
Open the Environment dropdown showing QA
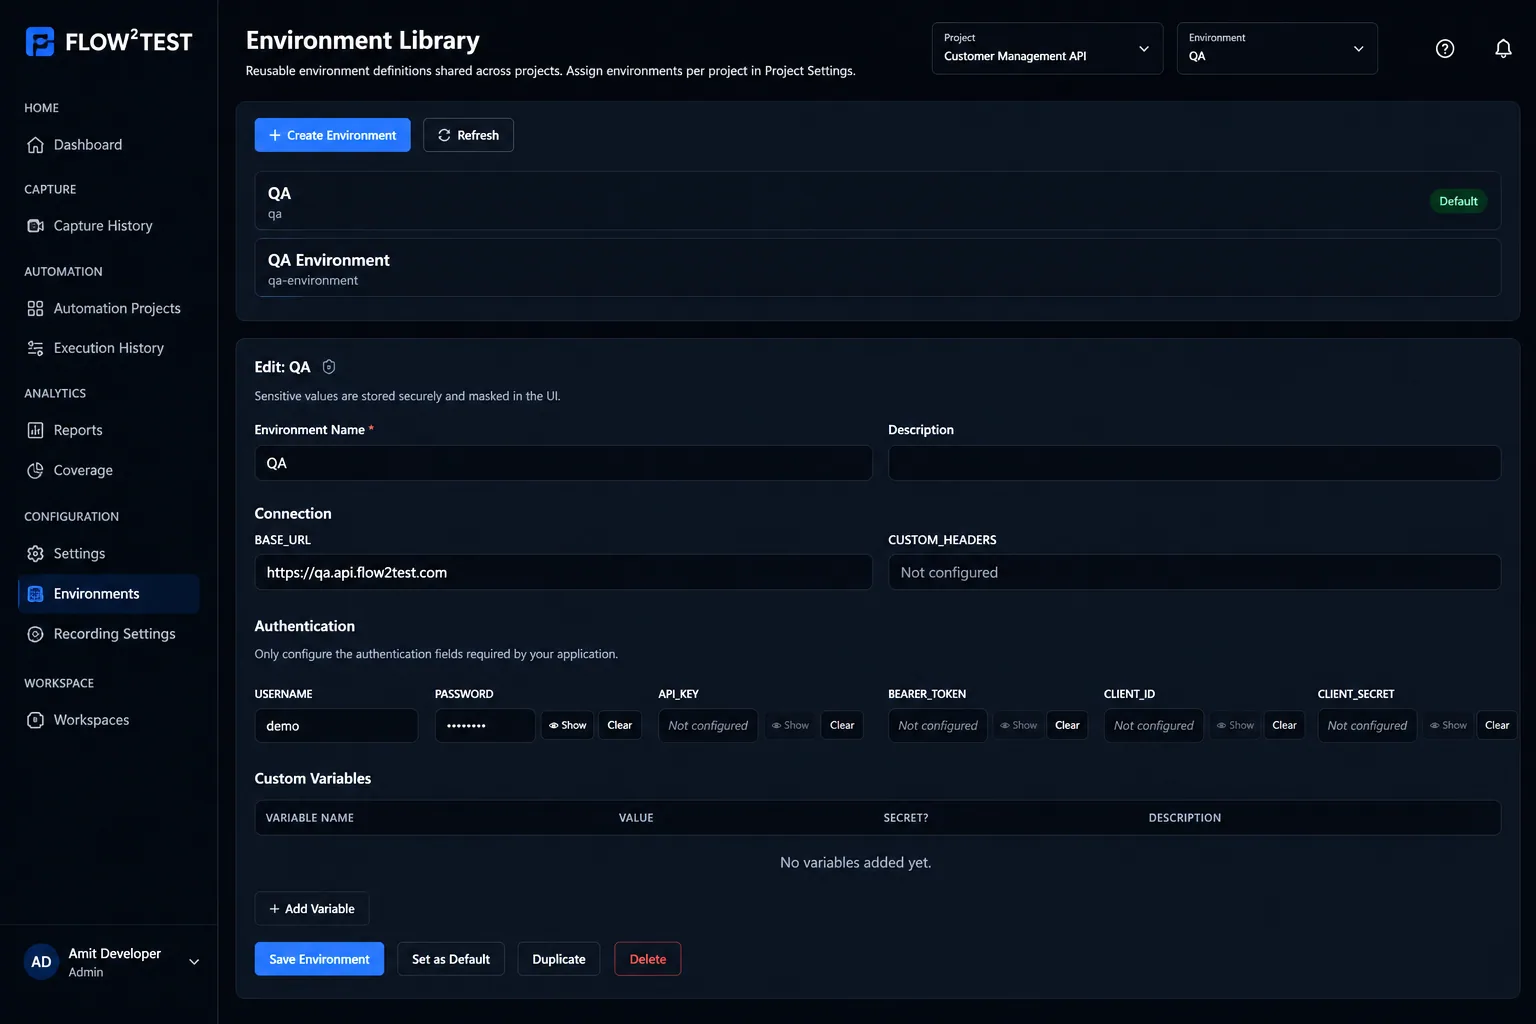click(1277, 48)
